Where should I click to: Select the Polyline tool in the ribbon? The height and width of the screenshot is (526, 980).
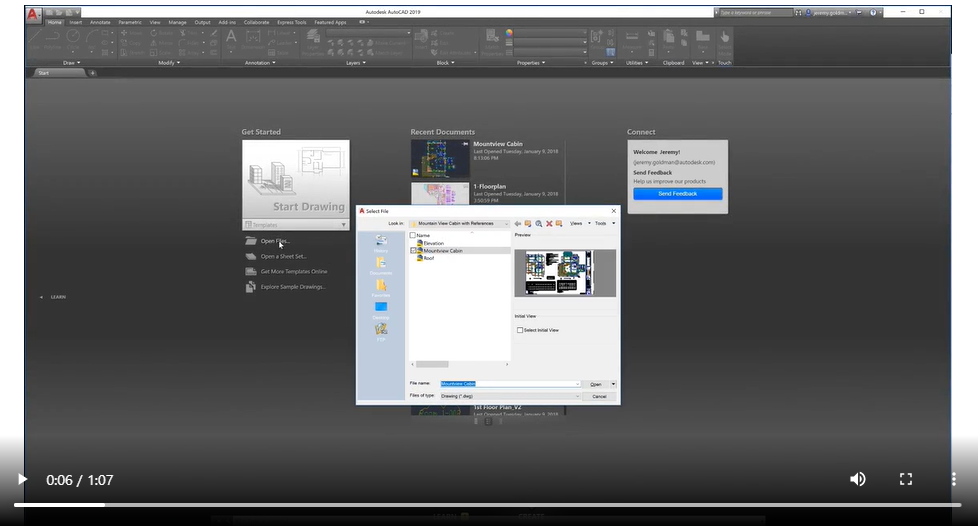53,39
